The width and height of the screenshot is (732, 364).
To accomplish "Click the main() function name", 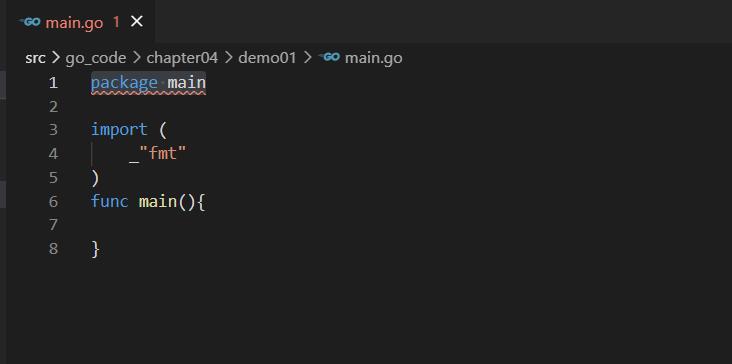I will coord(158,201).
